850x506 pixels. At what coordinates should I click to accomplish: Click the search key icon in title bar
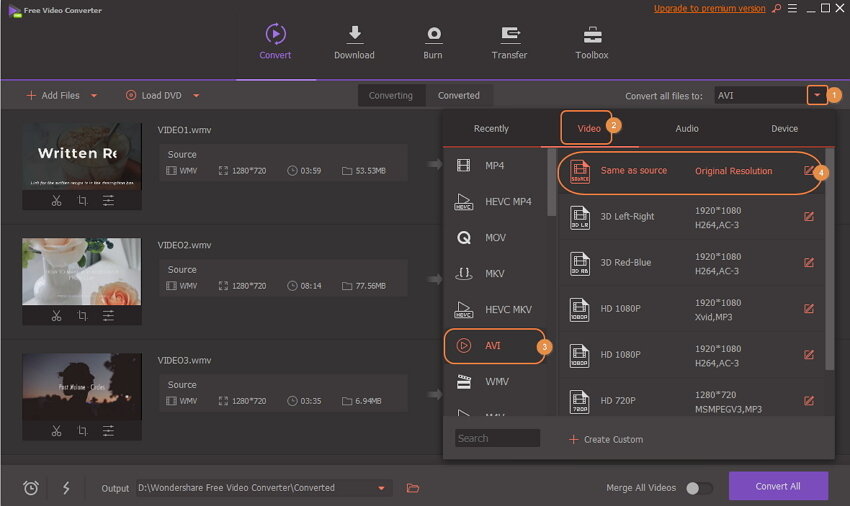777,8
